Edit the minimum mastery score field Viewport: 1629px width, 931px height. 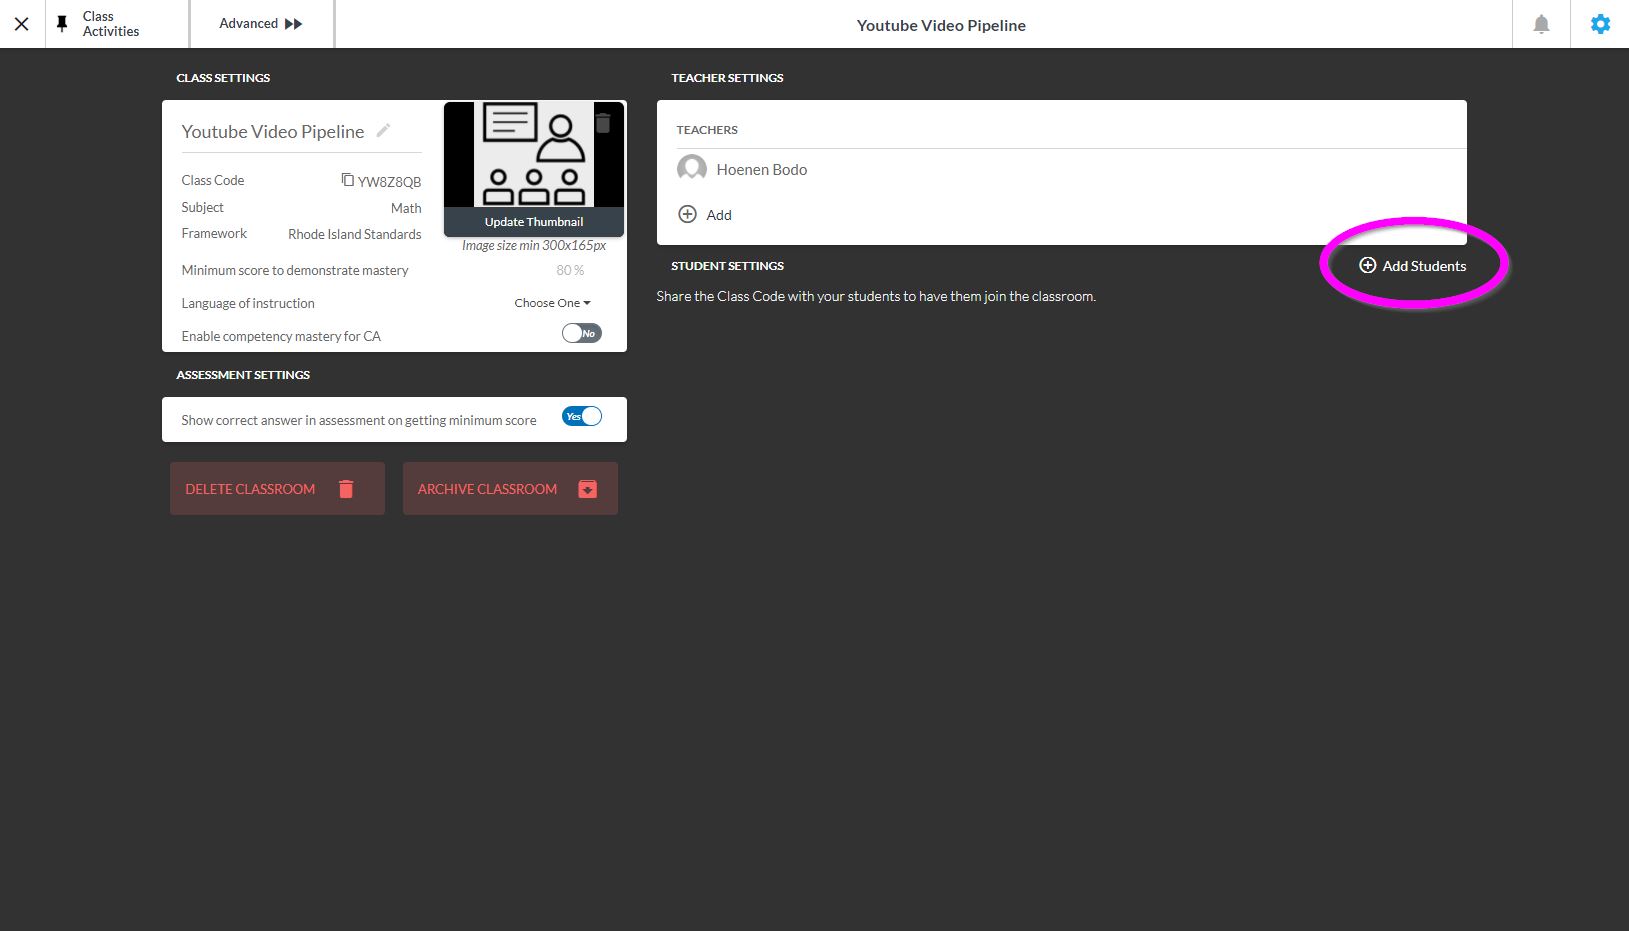pyautogui.click(x=569, y=270)
